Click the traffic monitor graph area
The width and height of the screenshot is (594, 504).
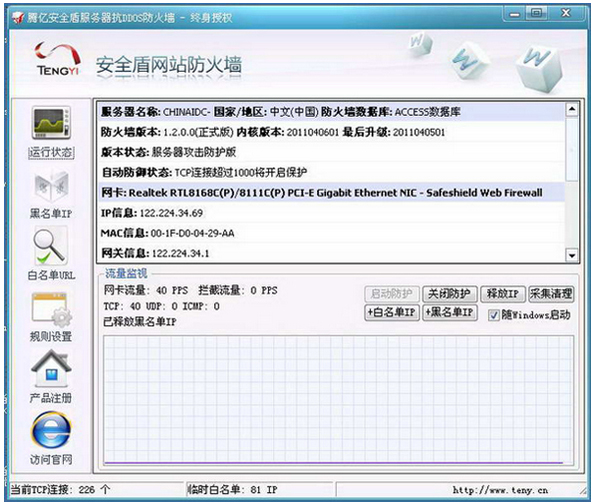pyautogui.click(x=339, y=400)
